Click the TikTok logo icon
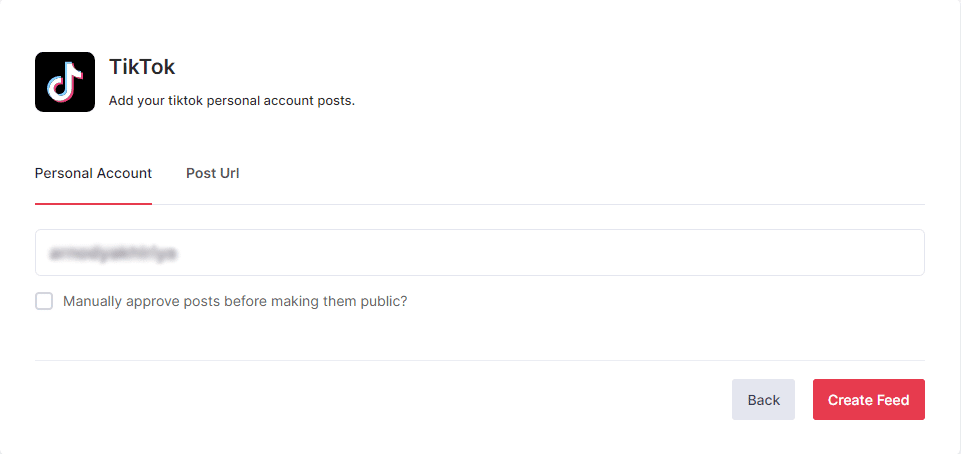This screenshot has width=961, height=454. [65, 82]
